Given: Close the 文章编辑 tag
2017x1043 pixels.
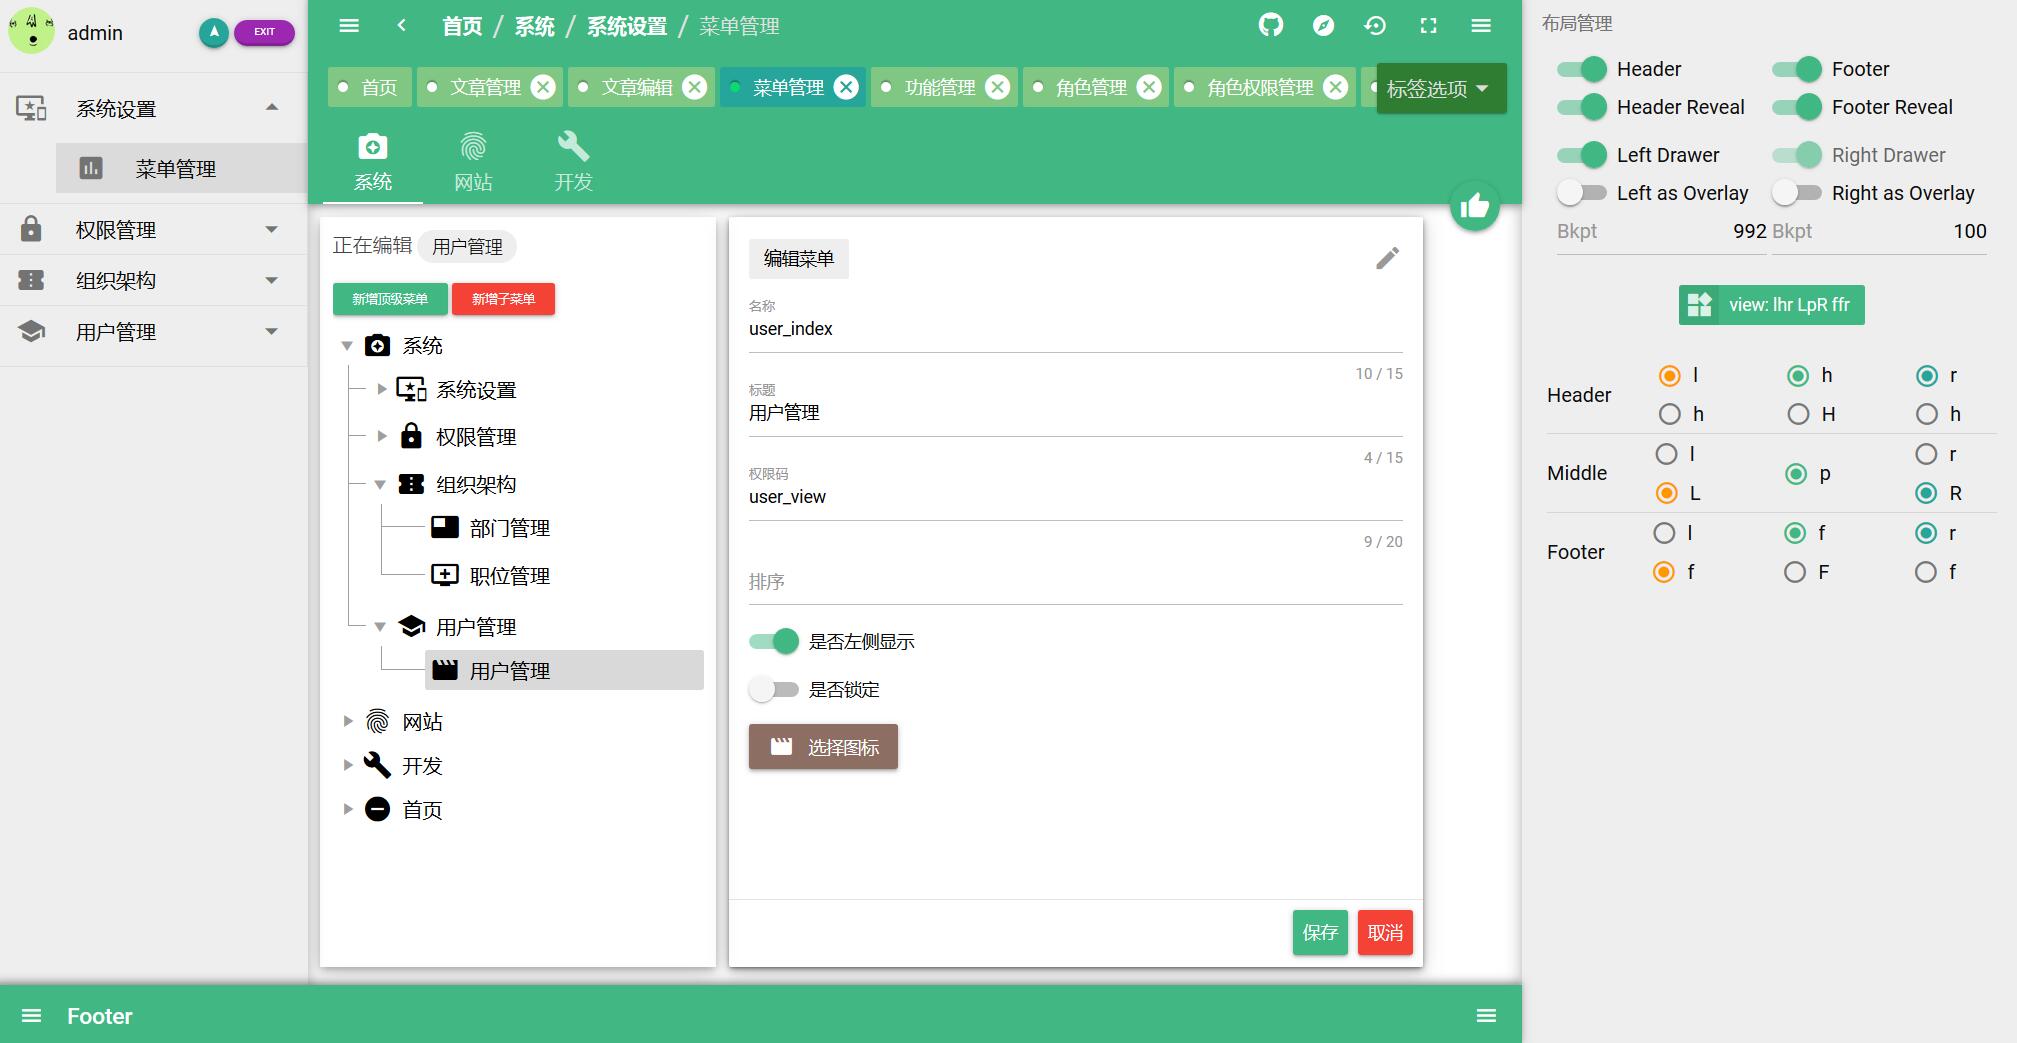Looking at the screenshot, I should (695, 87).
